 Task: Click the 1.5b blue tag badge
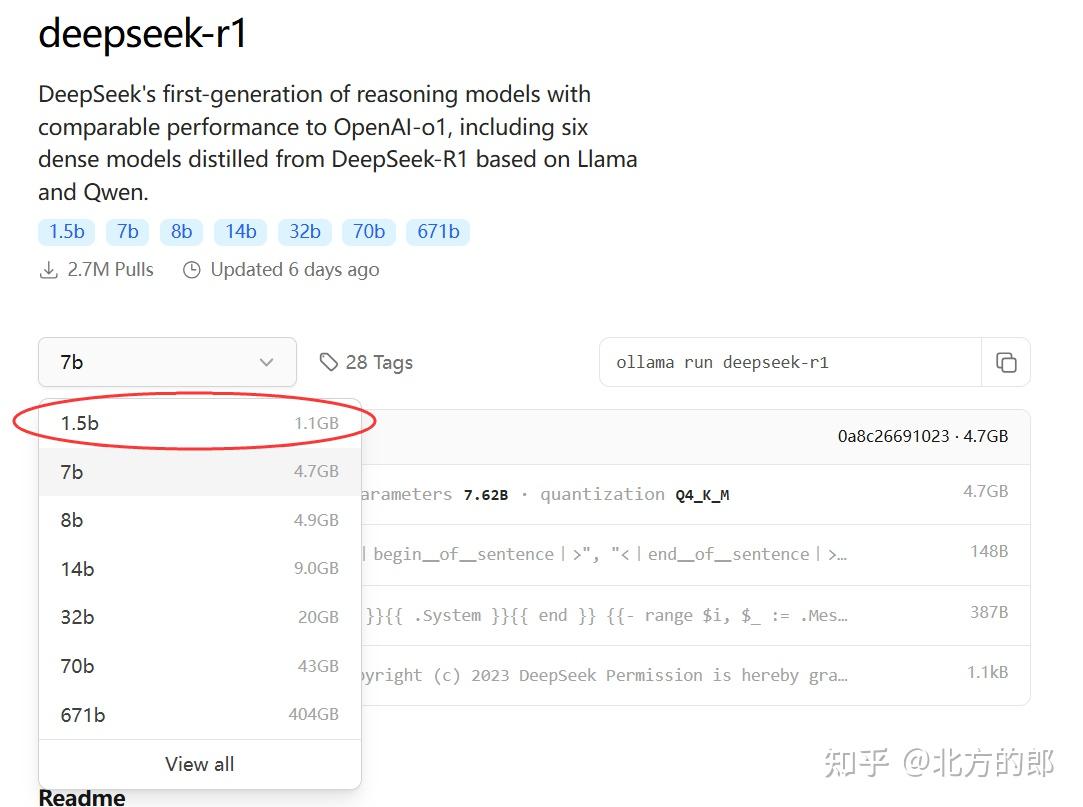coord(65,231)
